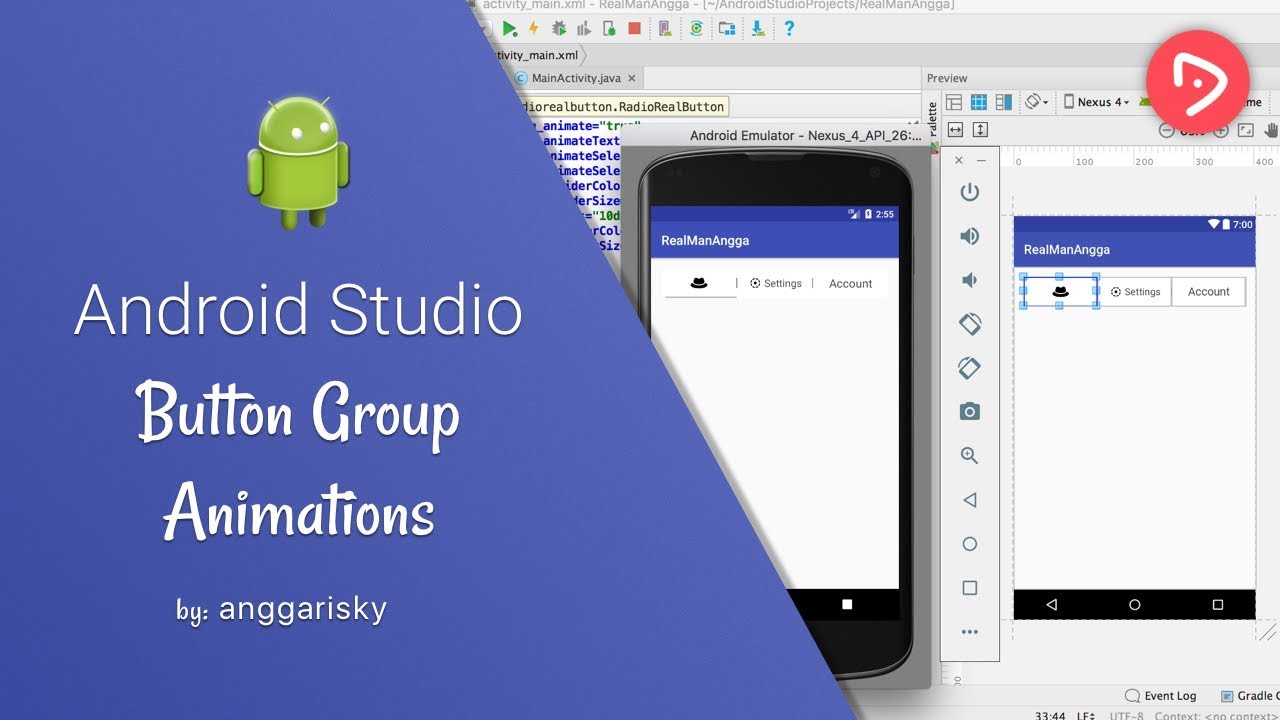
Task: Lower the emulator volume
Action: coord(969,280)
